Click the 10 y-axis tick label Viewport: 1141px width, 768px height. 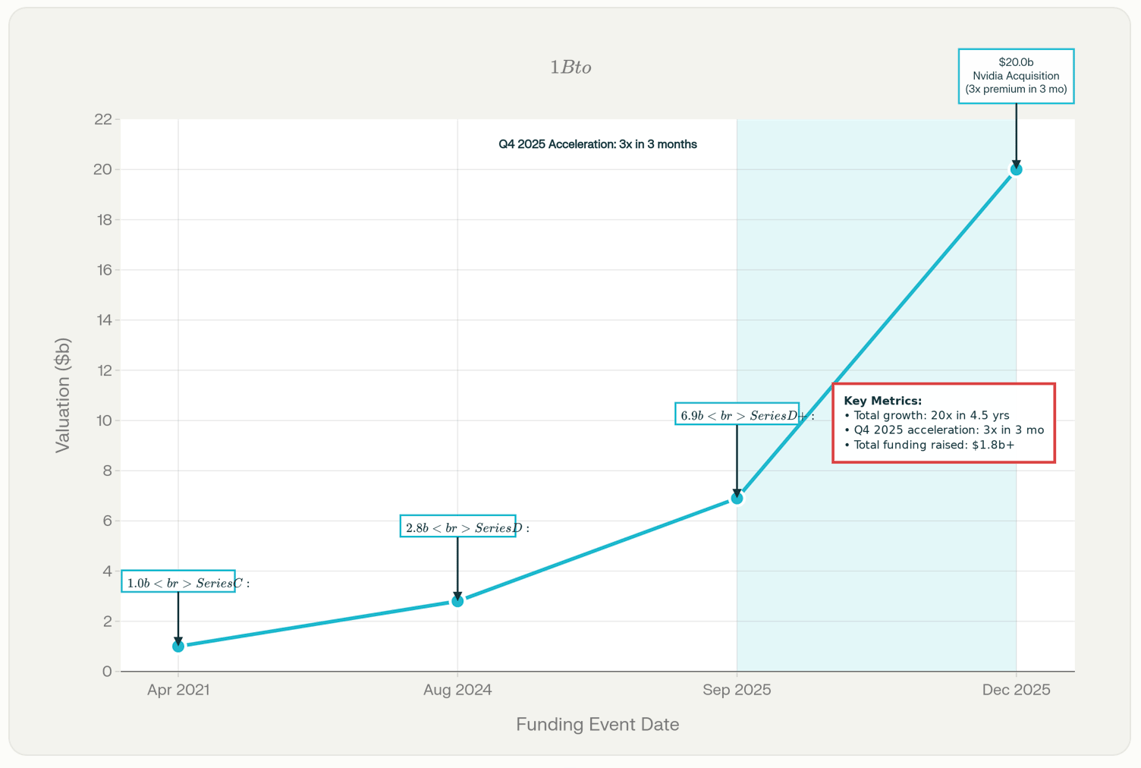coord(103,421)
